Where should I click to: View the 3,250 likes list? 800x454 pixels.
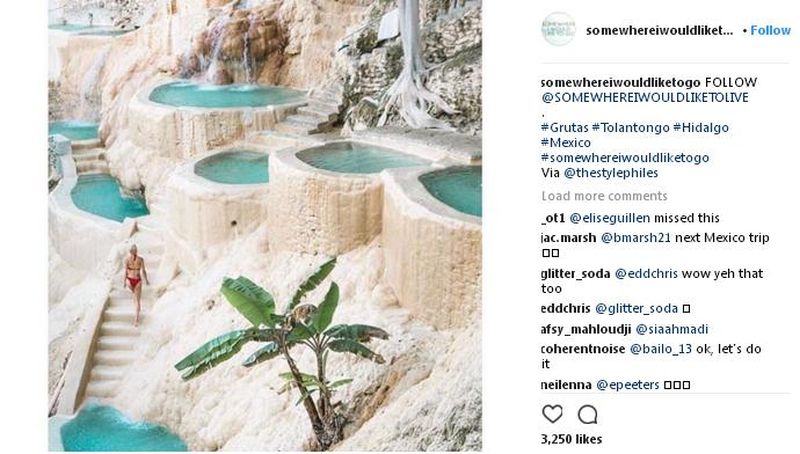(x=571, y=439)
